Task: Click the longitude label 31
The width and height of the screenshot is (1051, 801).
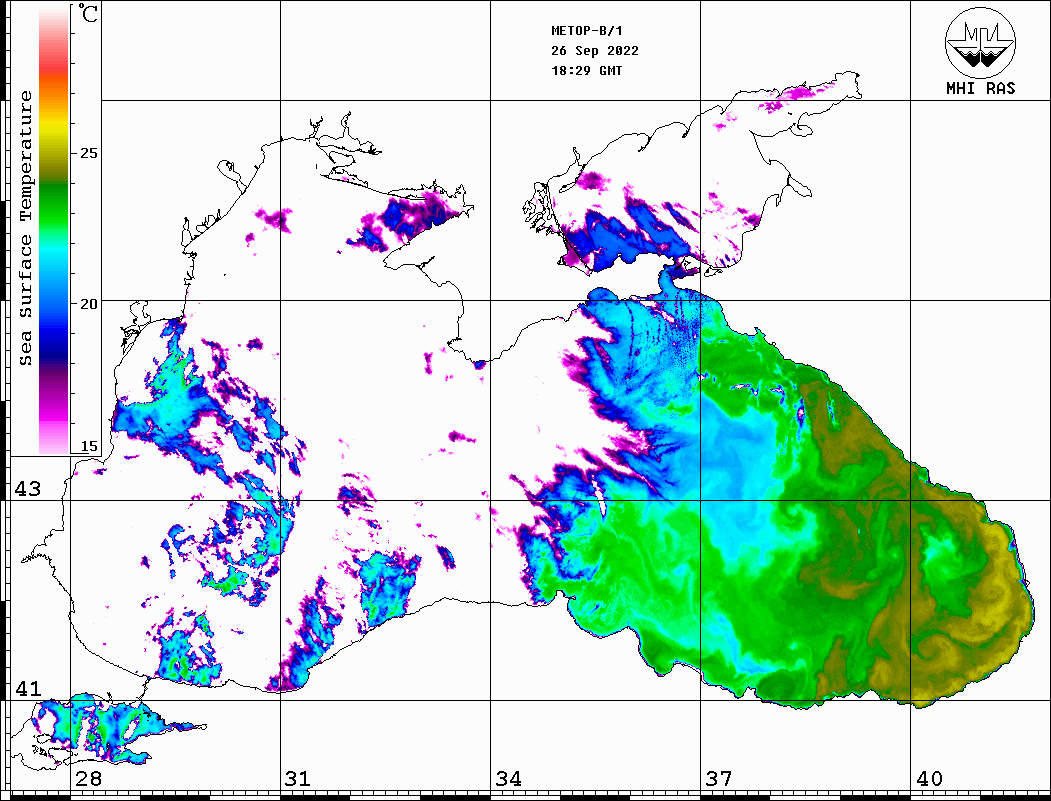Action: [x=298, y=778]
